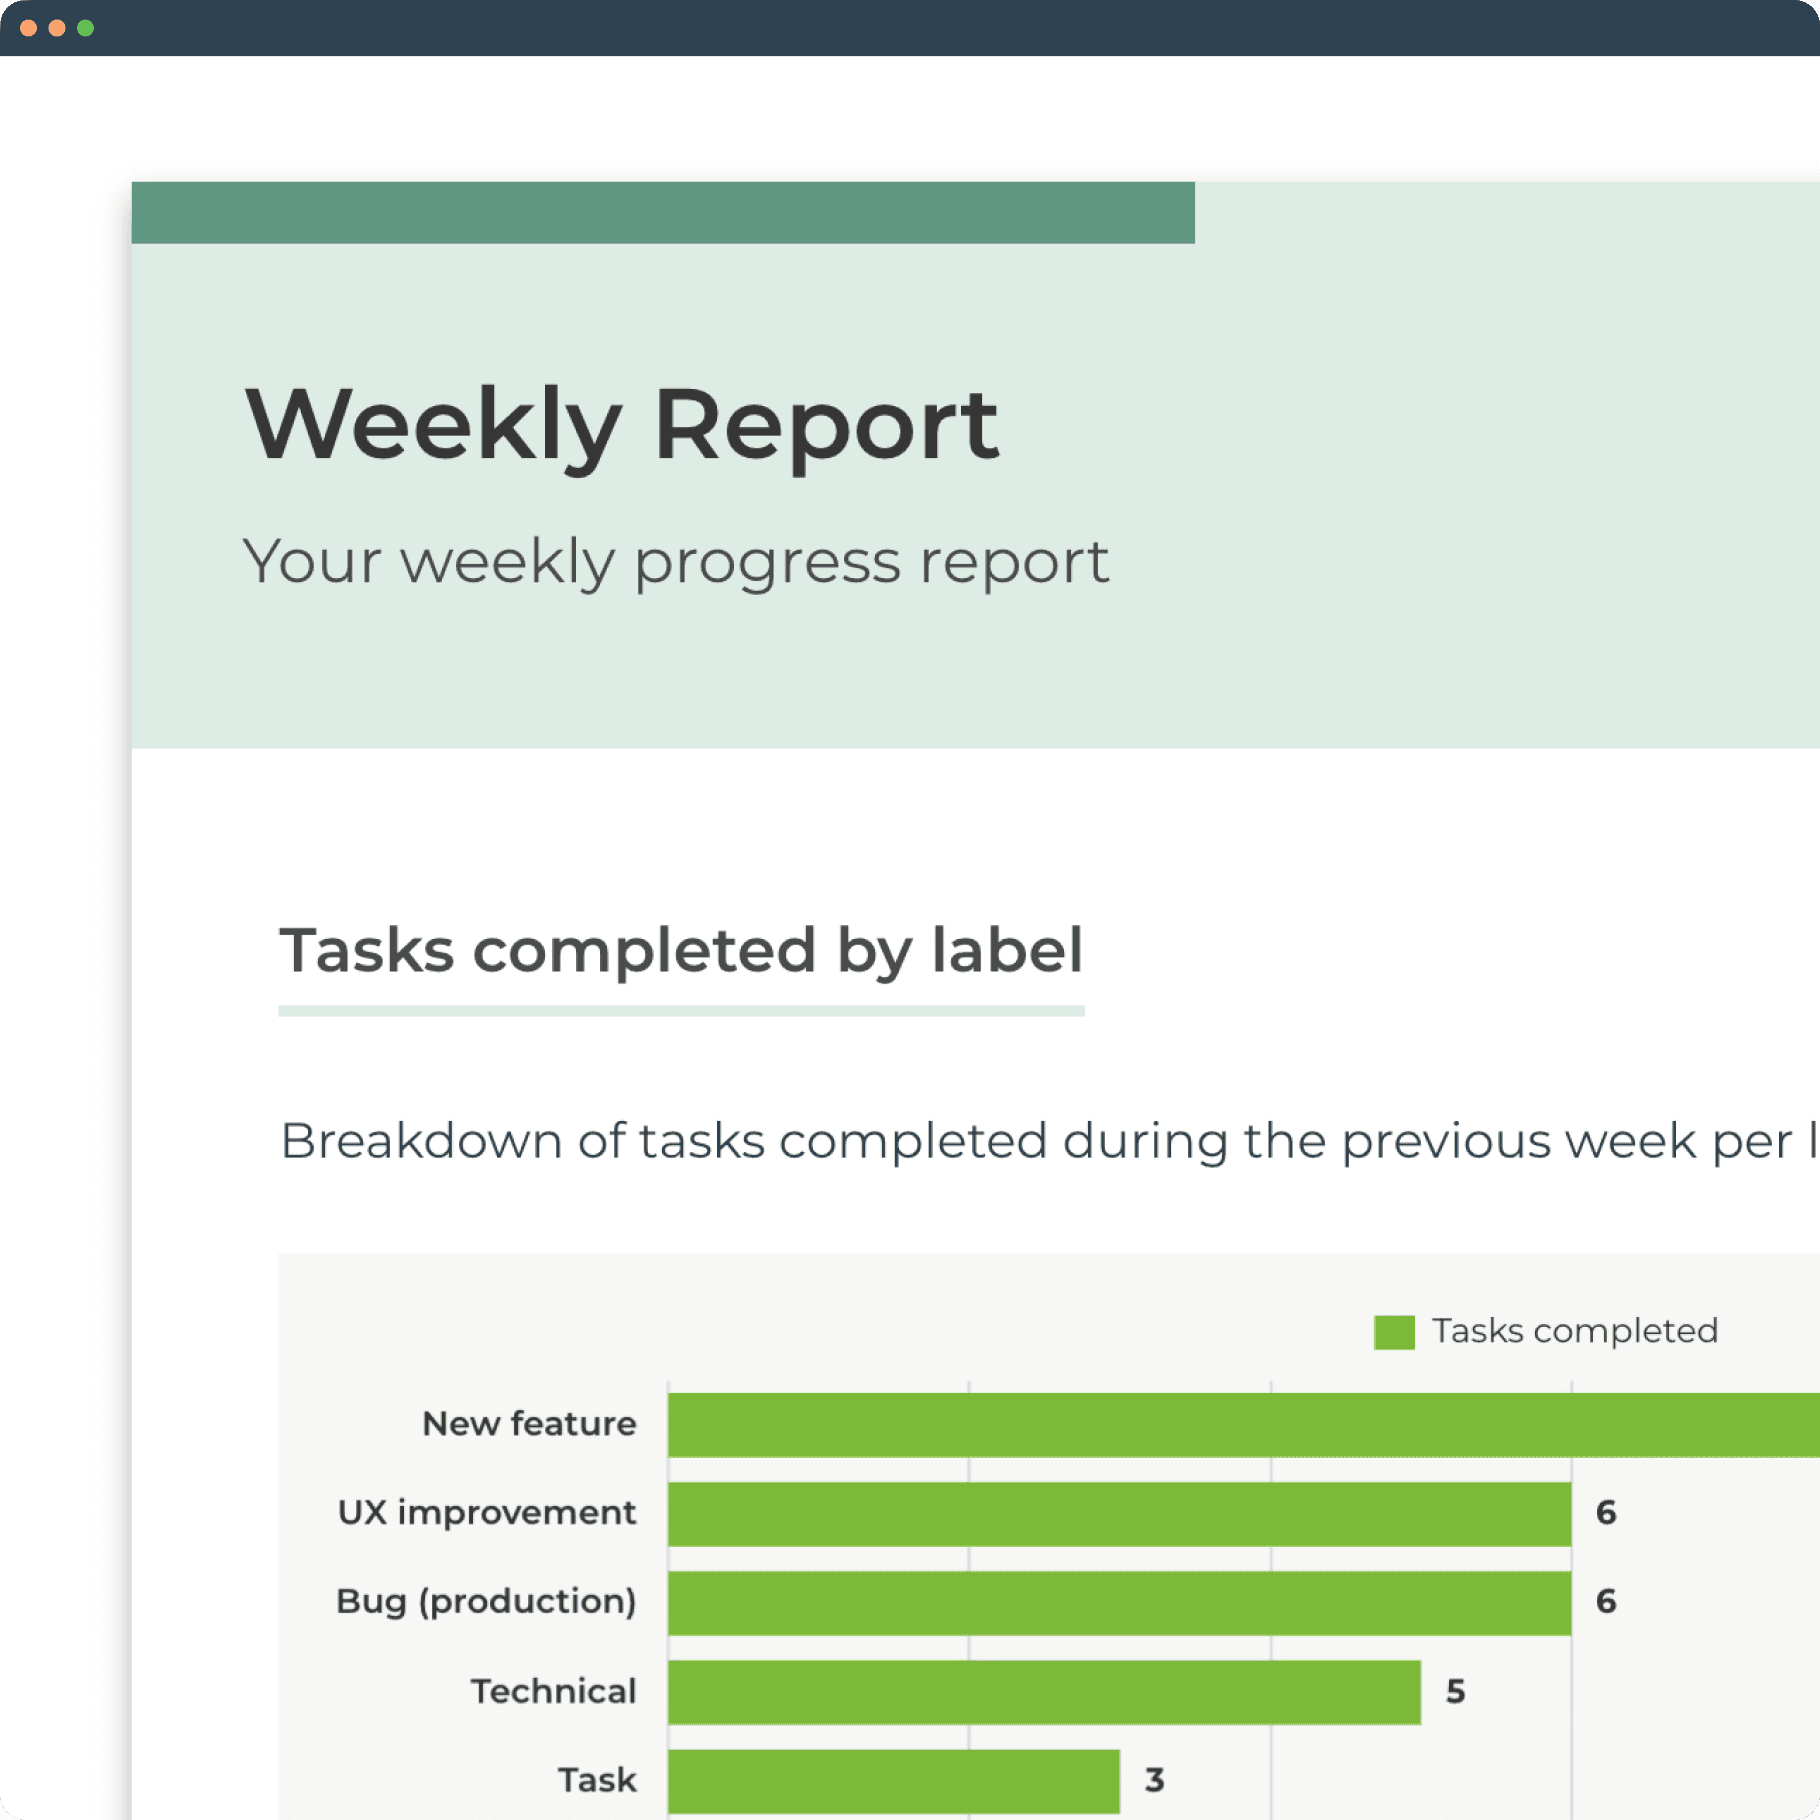Click the UX improvement axis label
Viewport: 1820px width, 1820px height.
487,1513
